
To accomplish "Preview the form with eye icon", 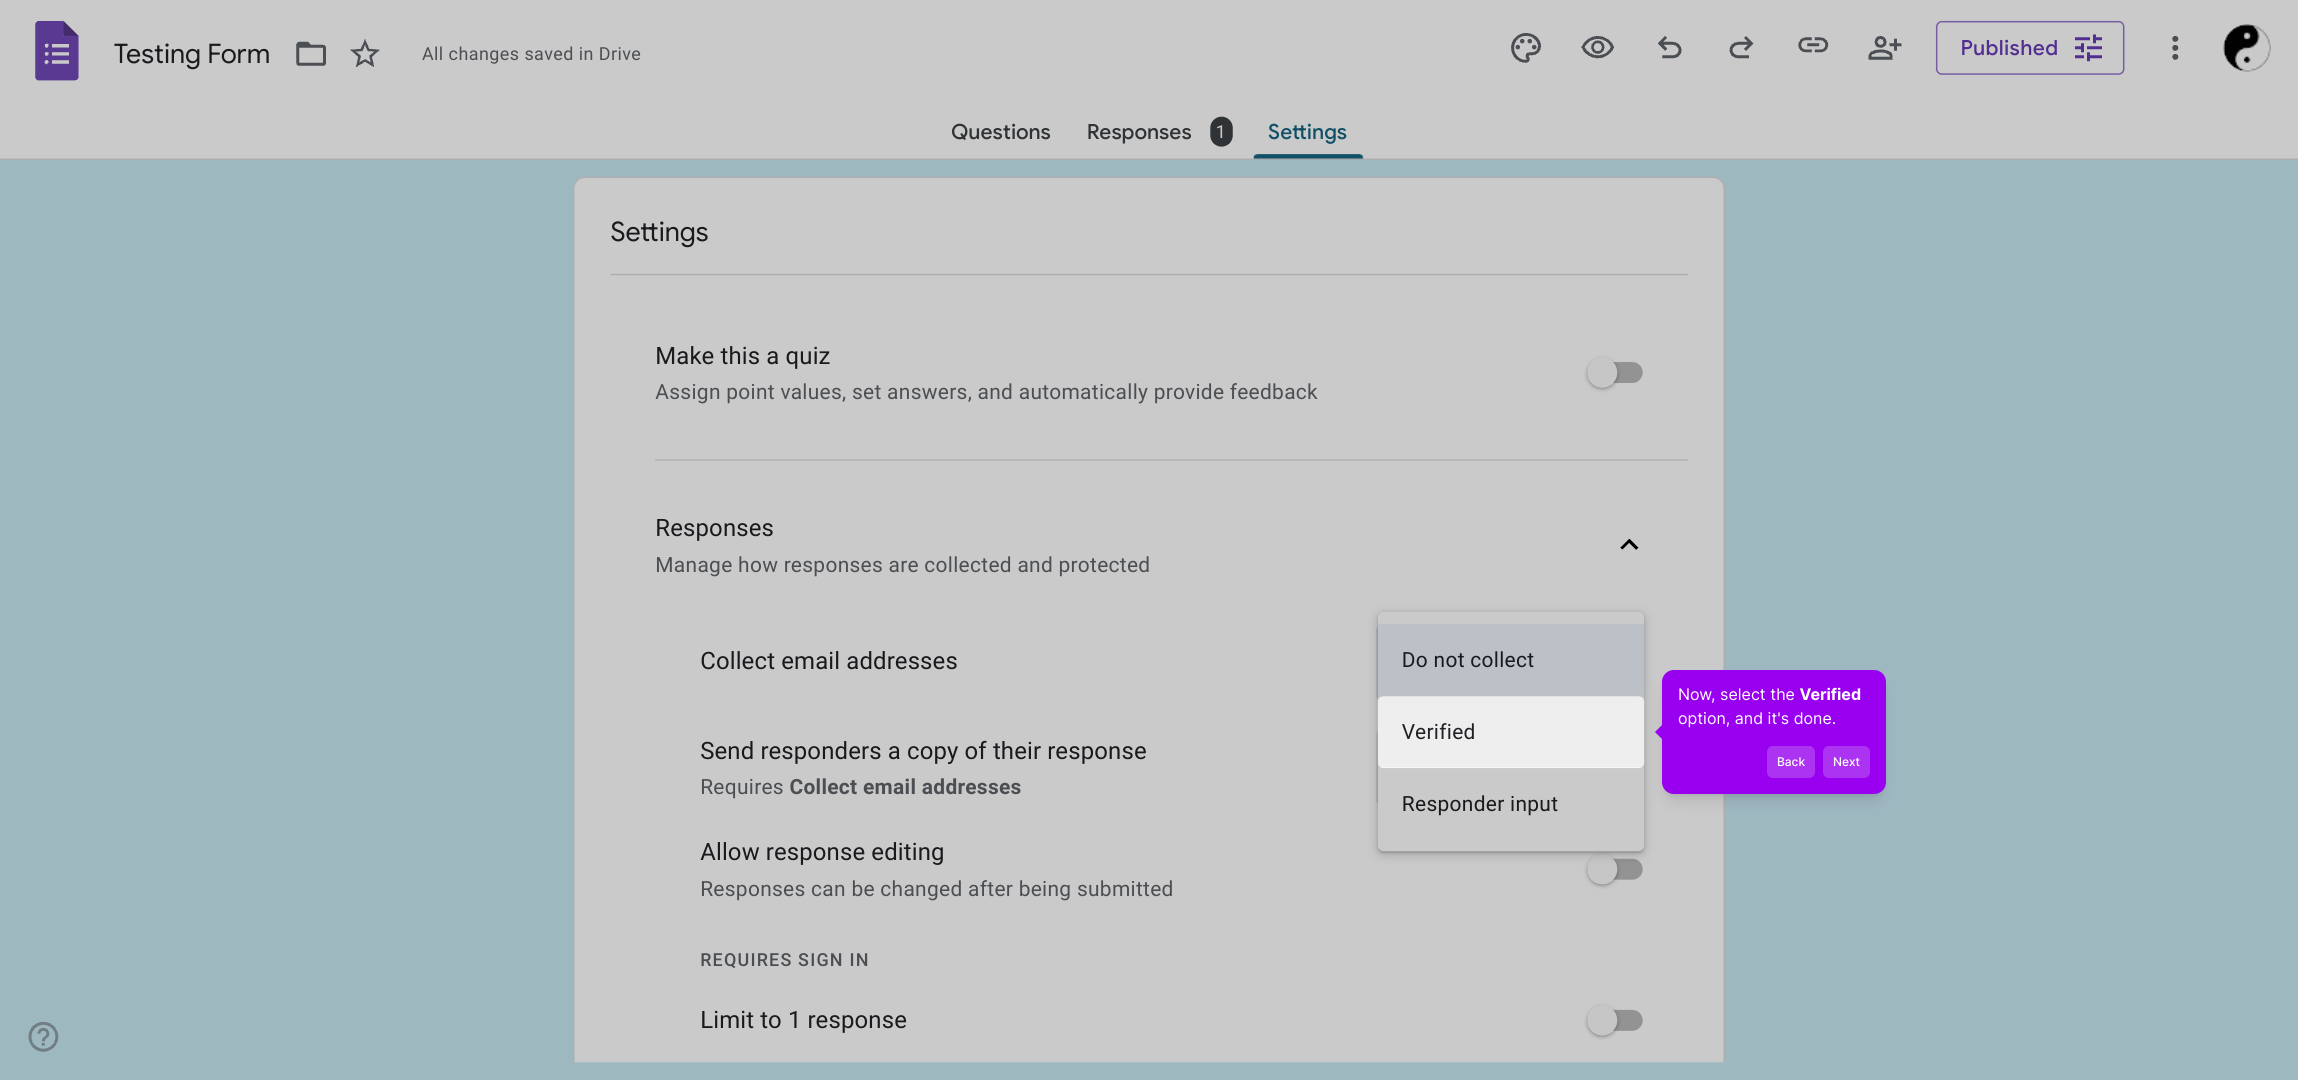I will (x=1597, y=48).
